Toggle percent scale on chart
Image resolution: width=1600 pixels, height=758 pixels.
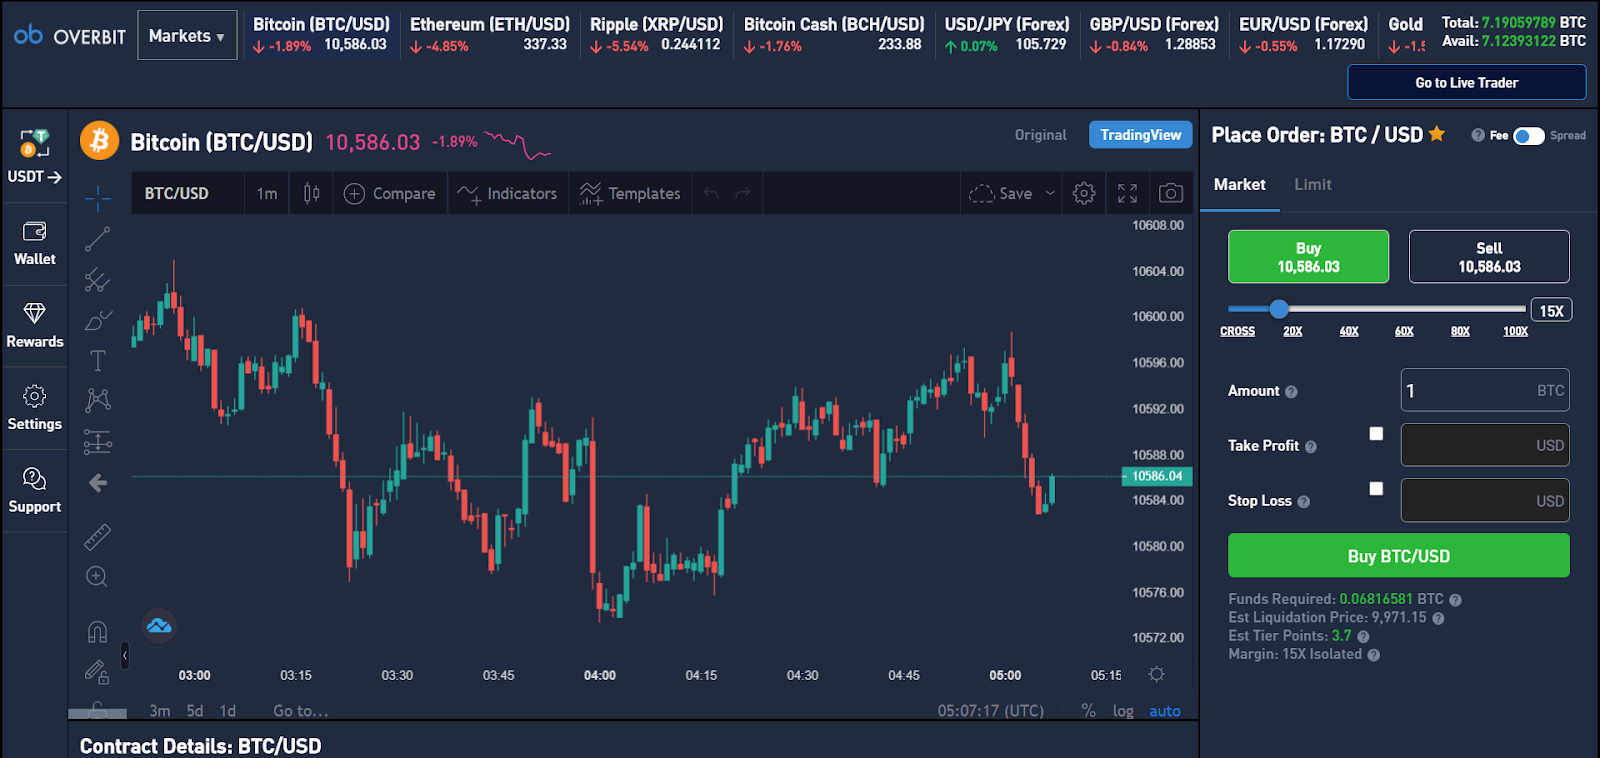point(1088,710)
